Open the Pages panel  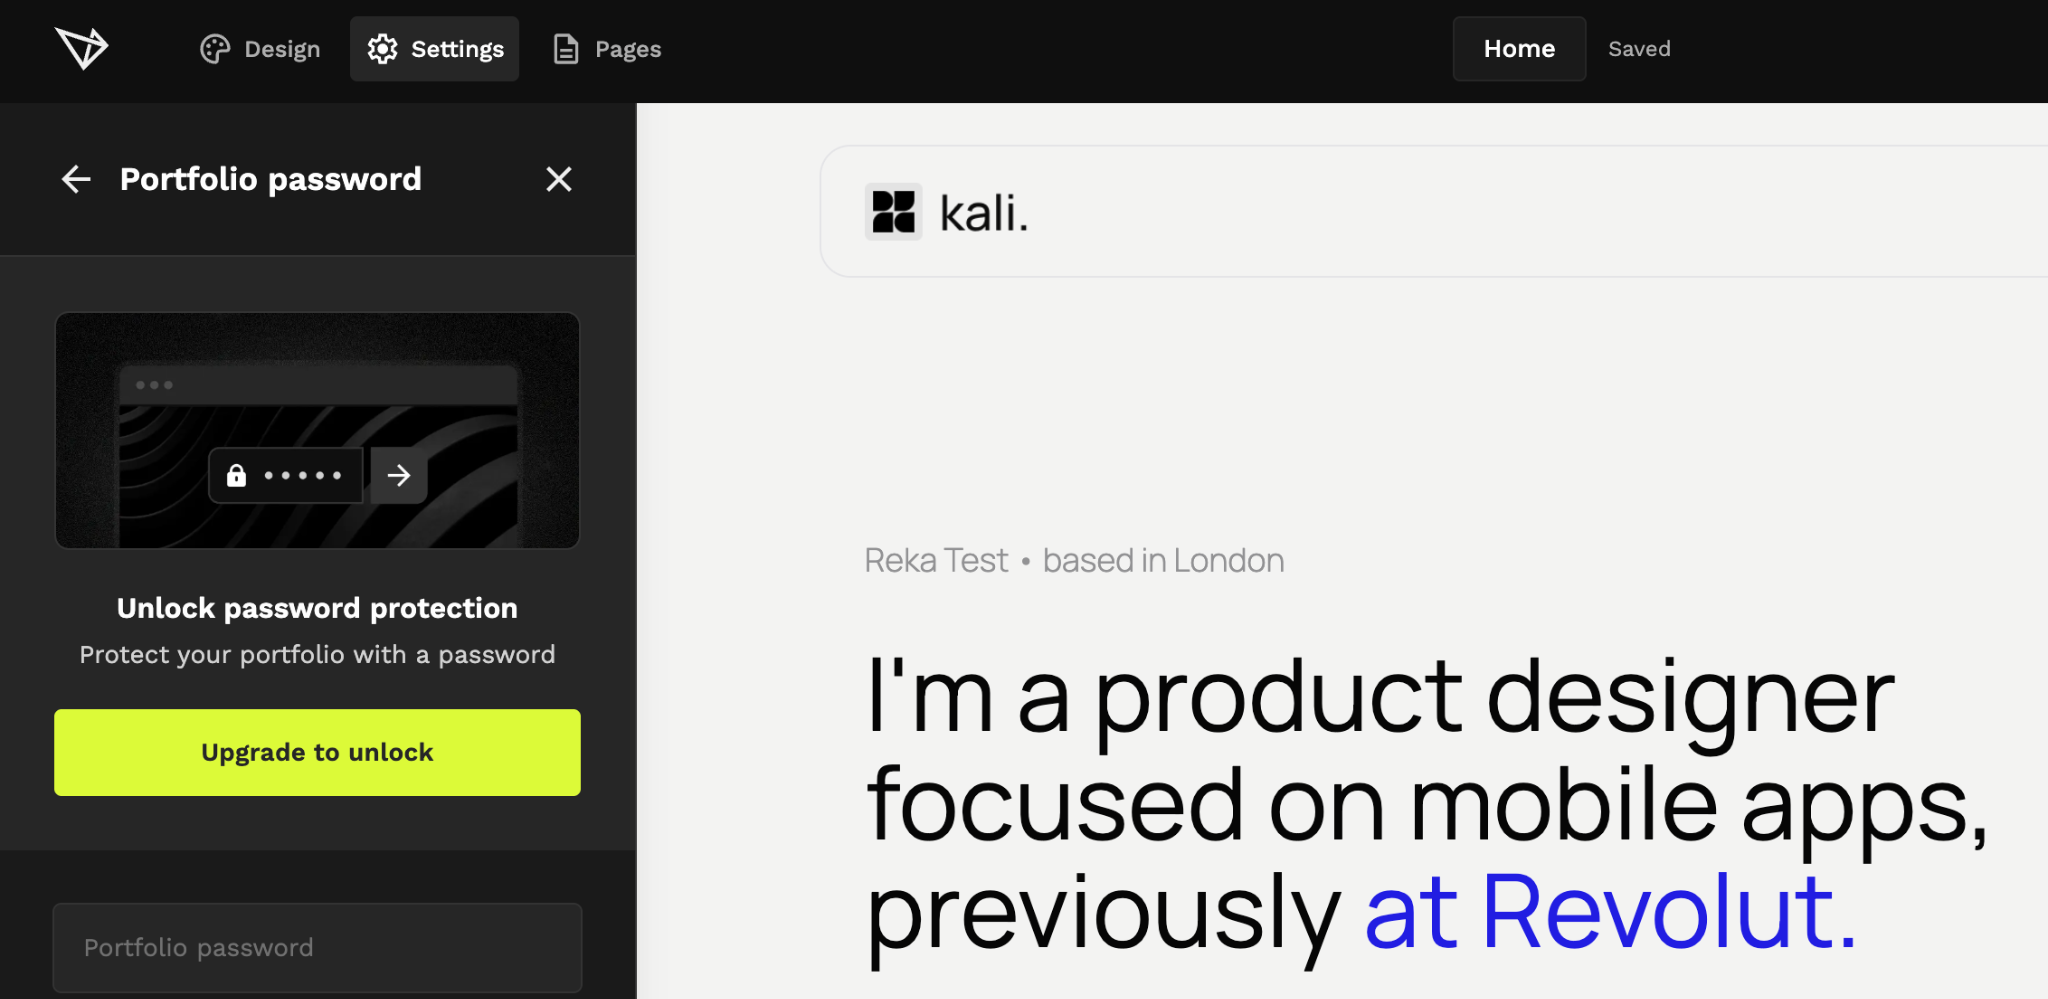coord(605,48)
